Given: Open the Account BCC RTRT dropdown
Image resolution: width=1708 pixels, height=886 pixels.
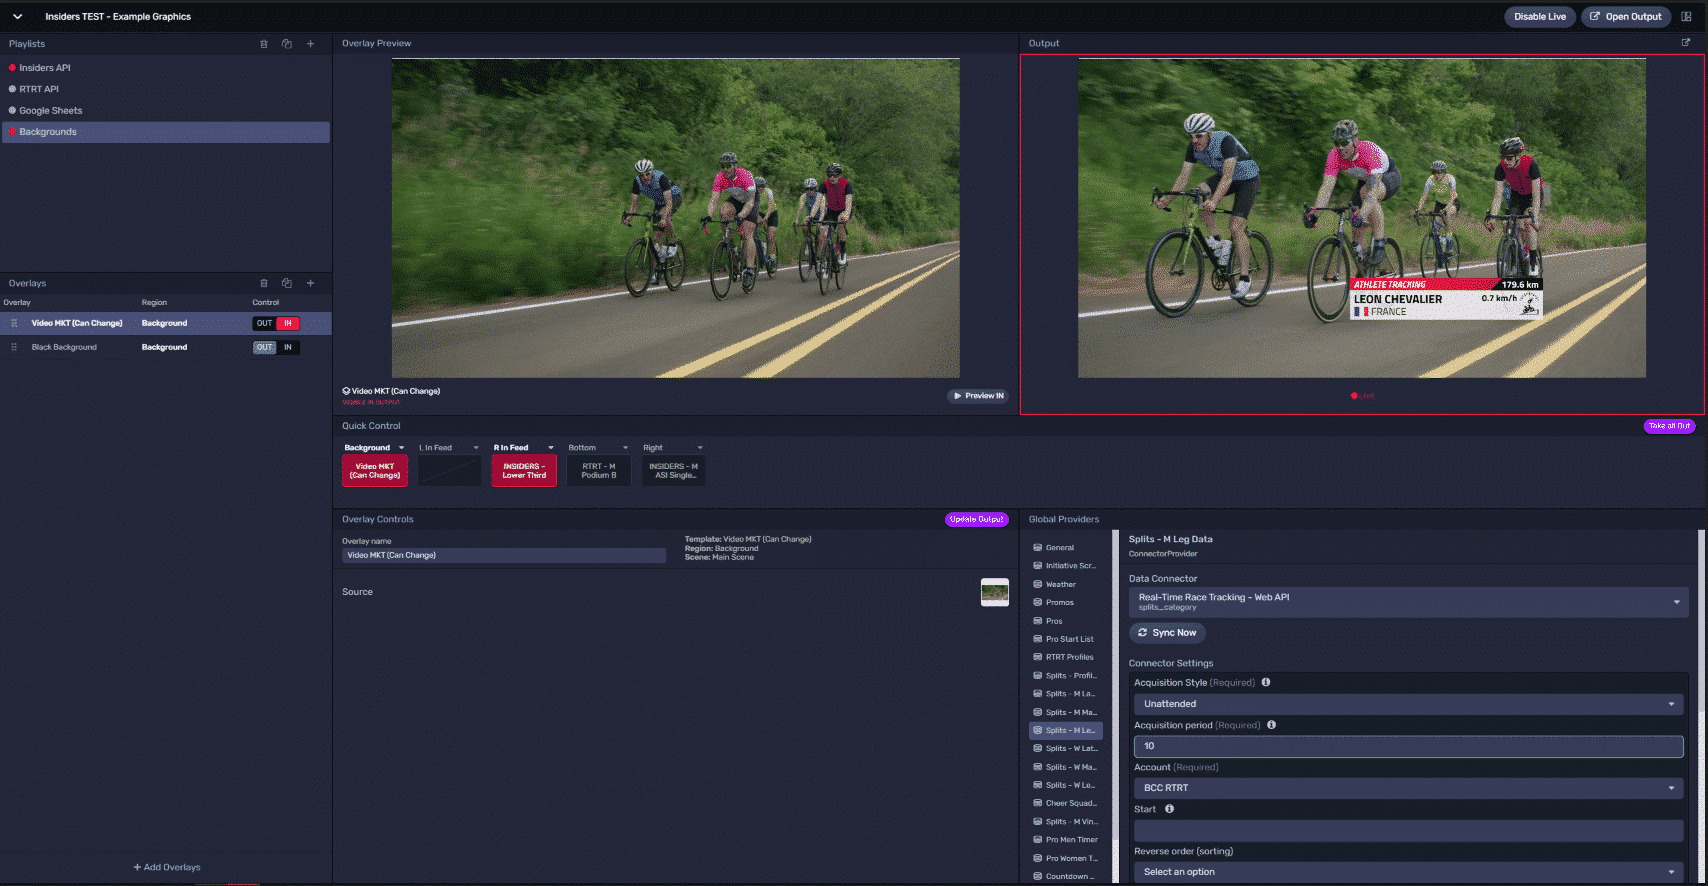Looking at the screenshot, I should coord(1408,788).
